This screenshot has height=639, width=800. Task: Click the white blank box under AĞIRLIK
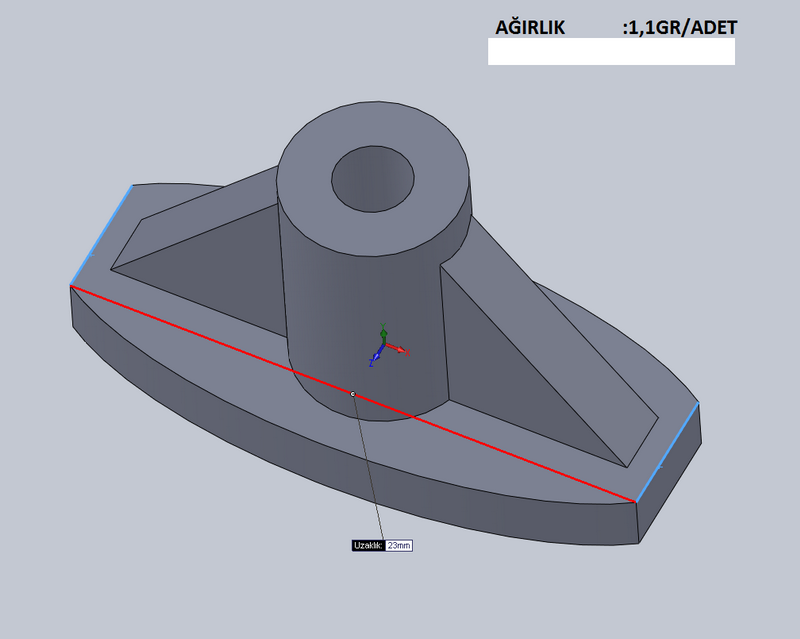[x=611, y=52]
